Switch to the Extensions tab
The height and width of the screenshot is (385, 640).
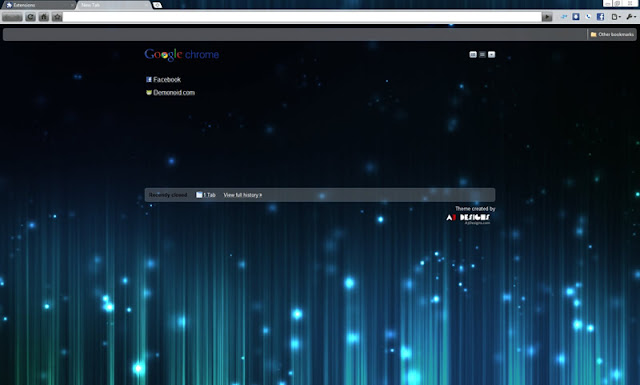click(x=38, y=5)
